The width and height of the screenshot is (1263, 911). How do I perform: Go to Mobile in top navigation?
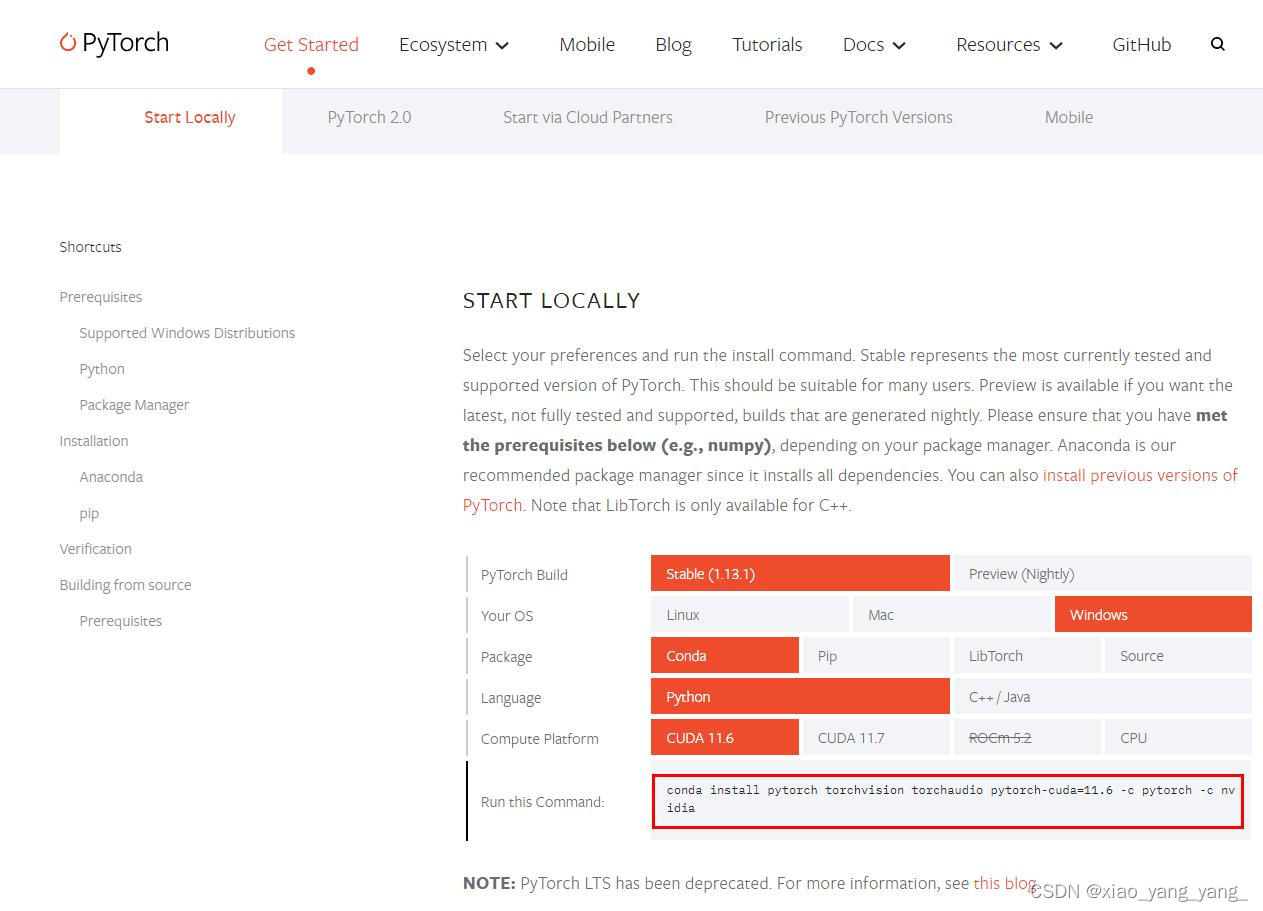coord(587,44)
